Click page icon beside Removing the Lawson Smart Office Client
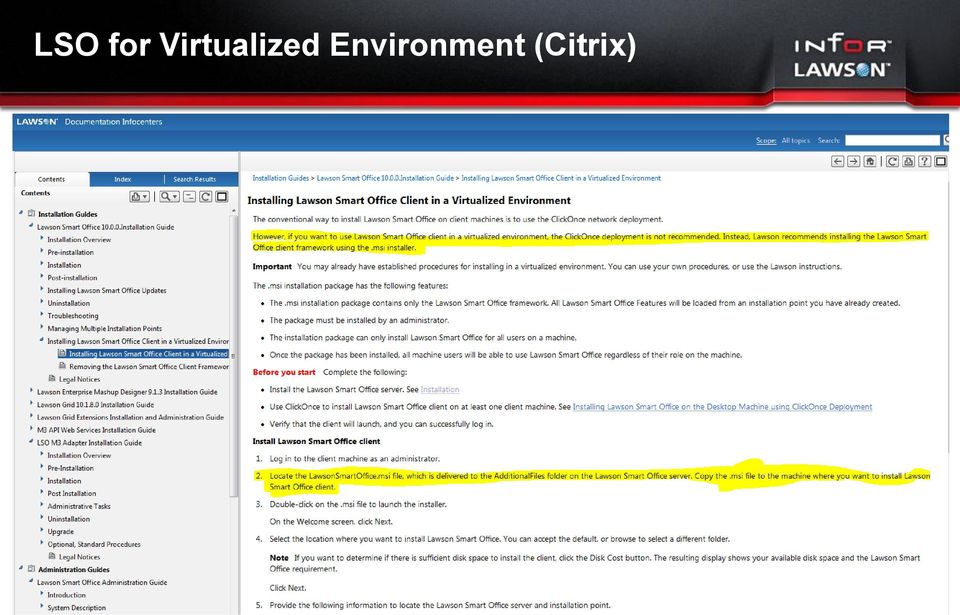The height and width of the screenshot is (615, 960). (x=62, y=366)
